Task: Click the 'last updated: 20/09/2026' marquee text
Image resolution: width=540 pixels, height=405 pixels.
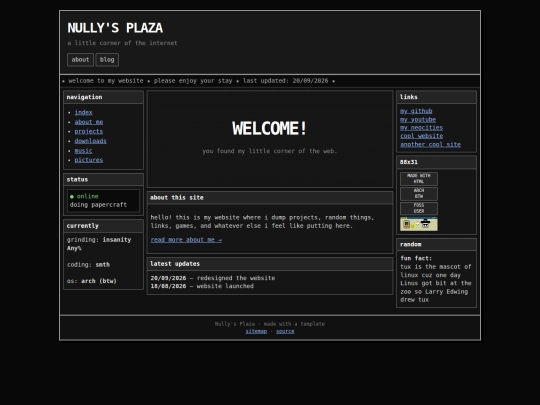Action: click(285, 81)
